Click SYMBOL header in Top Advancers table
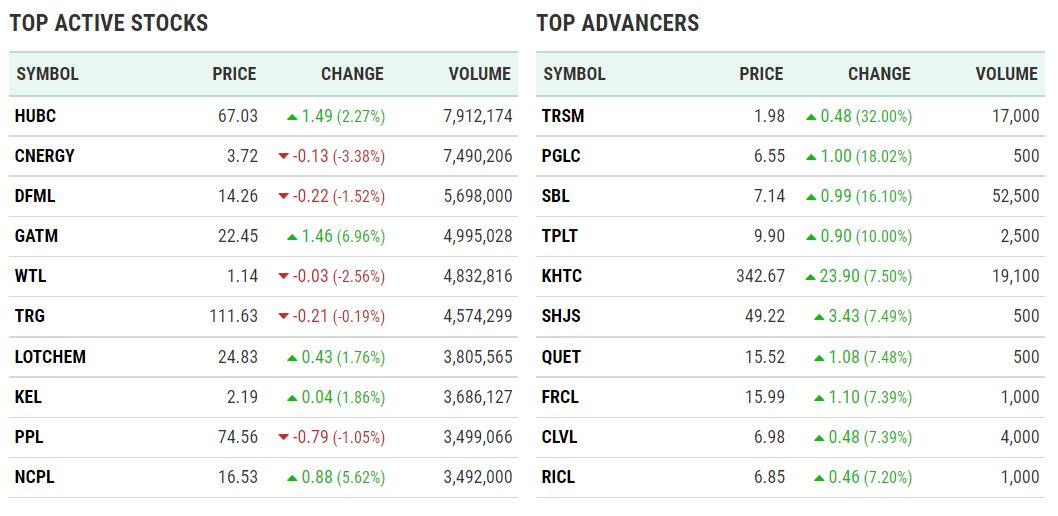The image size is (1058, 516). coord(574,74)
